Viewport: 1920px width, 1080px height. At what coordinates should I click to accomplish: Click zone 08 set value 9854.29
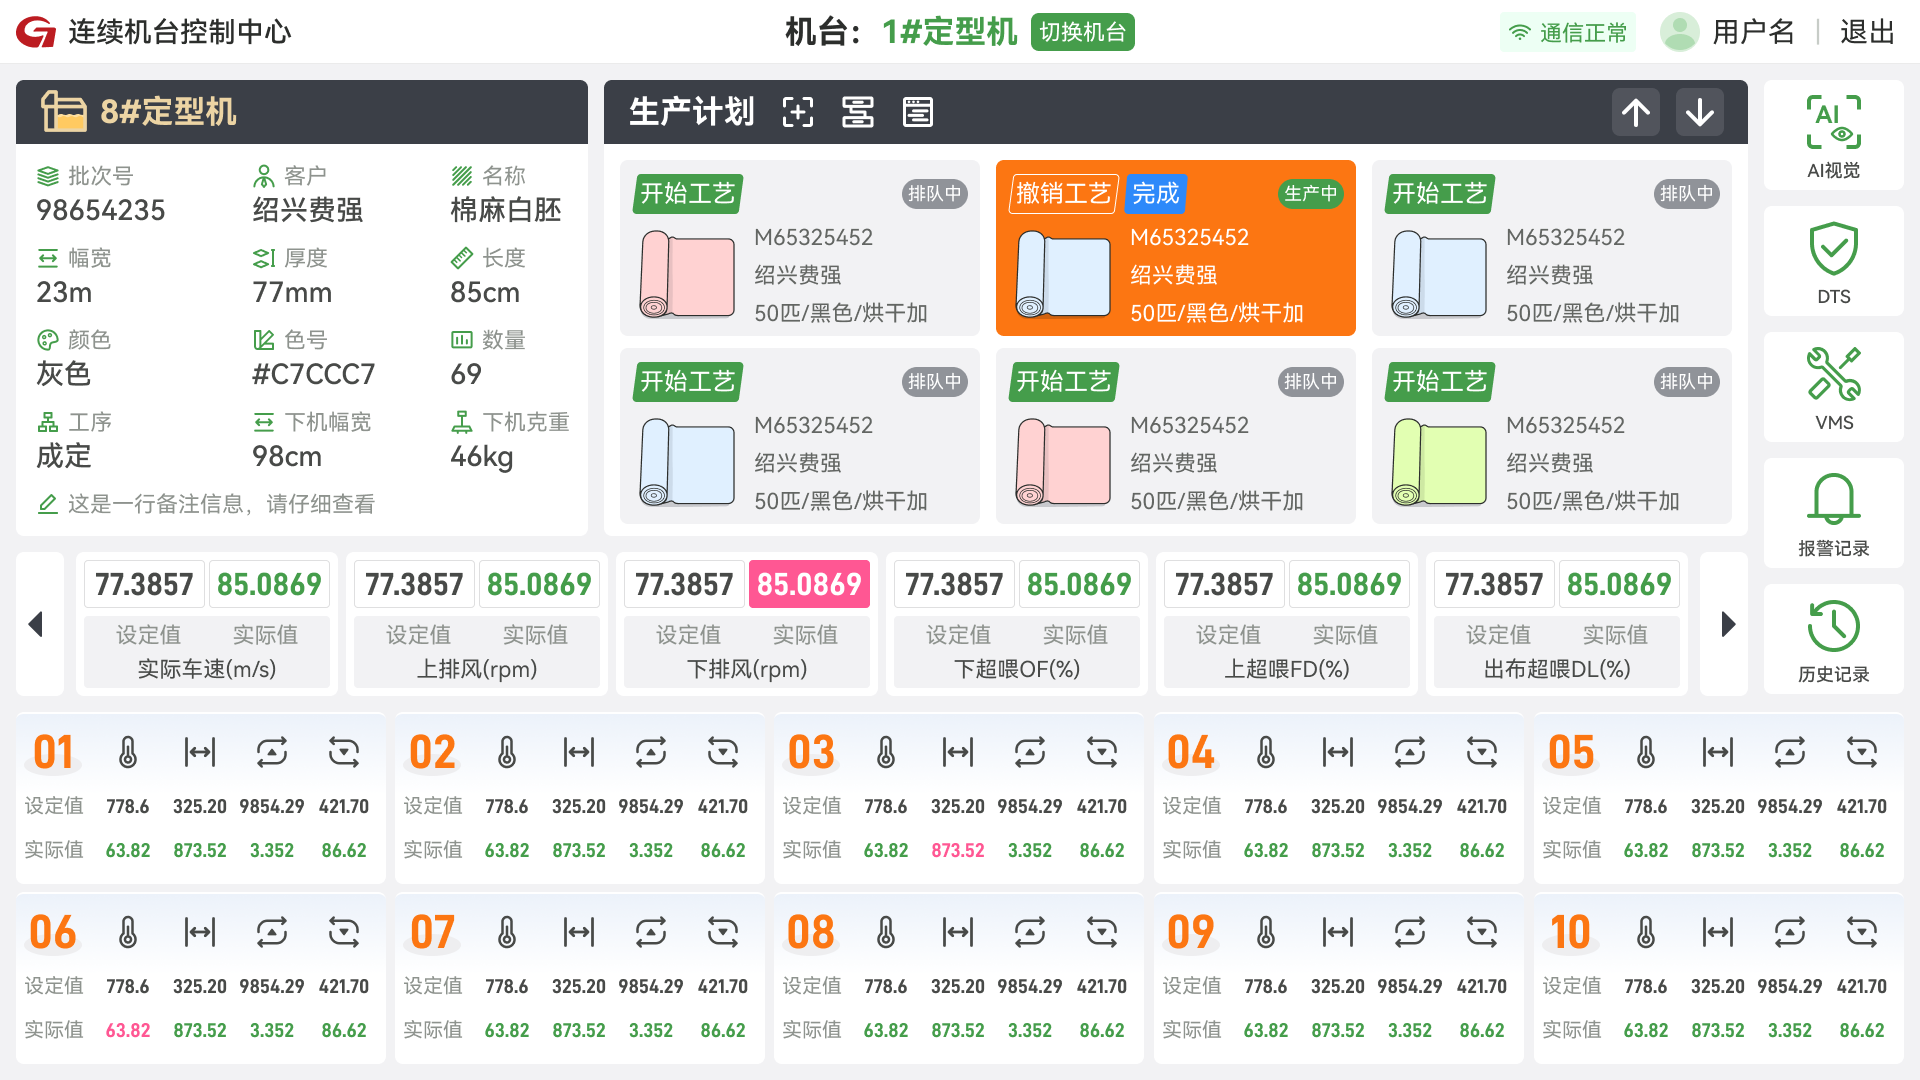coord(1030,986)
